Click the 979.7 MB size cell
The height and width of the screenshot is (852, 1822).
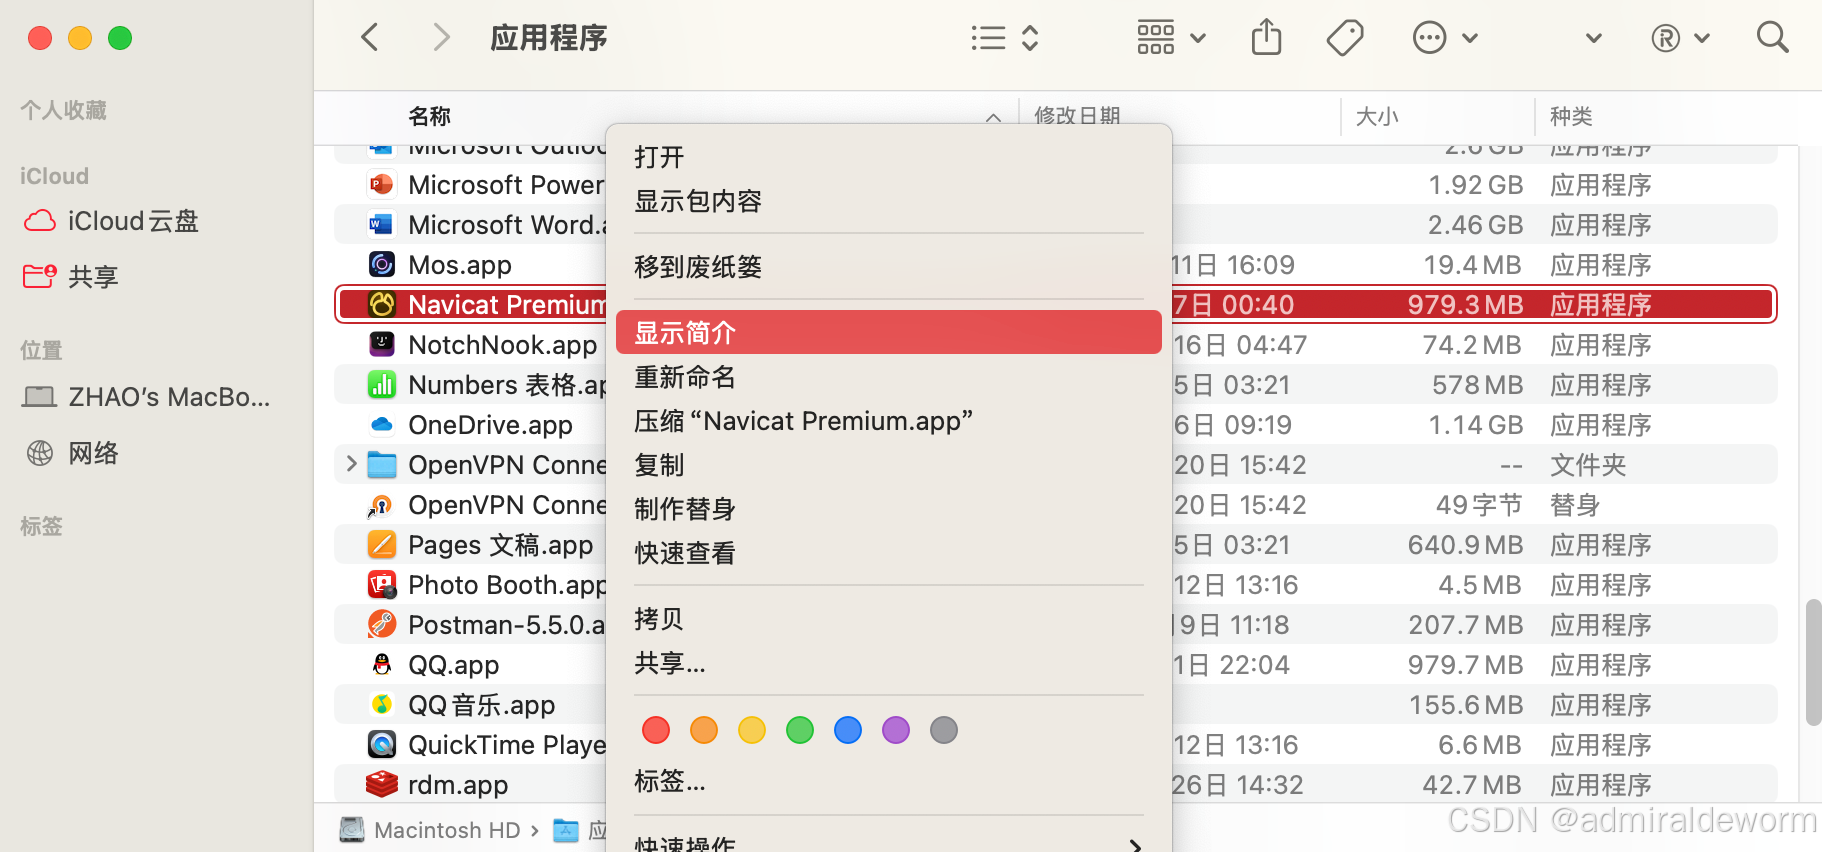[1465, 665]
